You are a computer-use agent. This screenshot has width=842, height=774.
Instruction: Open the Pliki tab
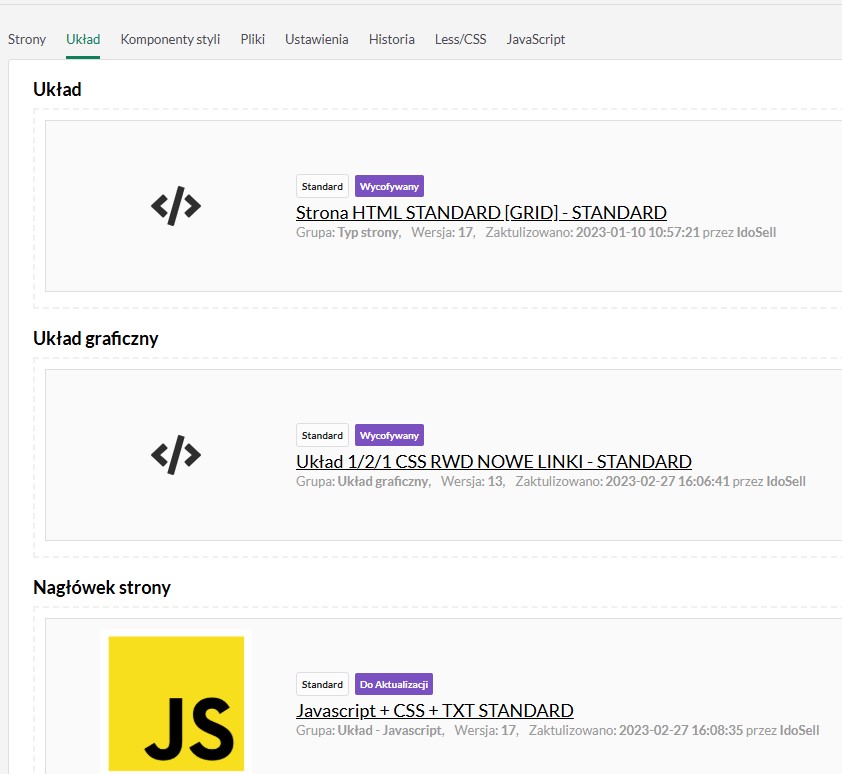pyautogui.click(x=252, y=39)
